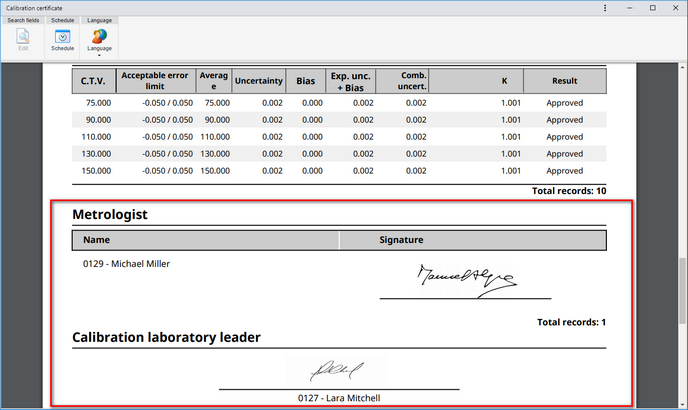Viewport: 688px width, 410px height.
Task: Click the scrollbar up arrow
Action: point(682,67)
